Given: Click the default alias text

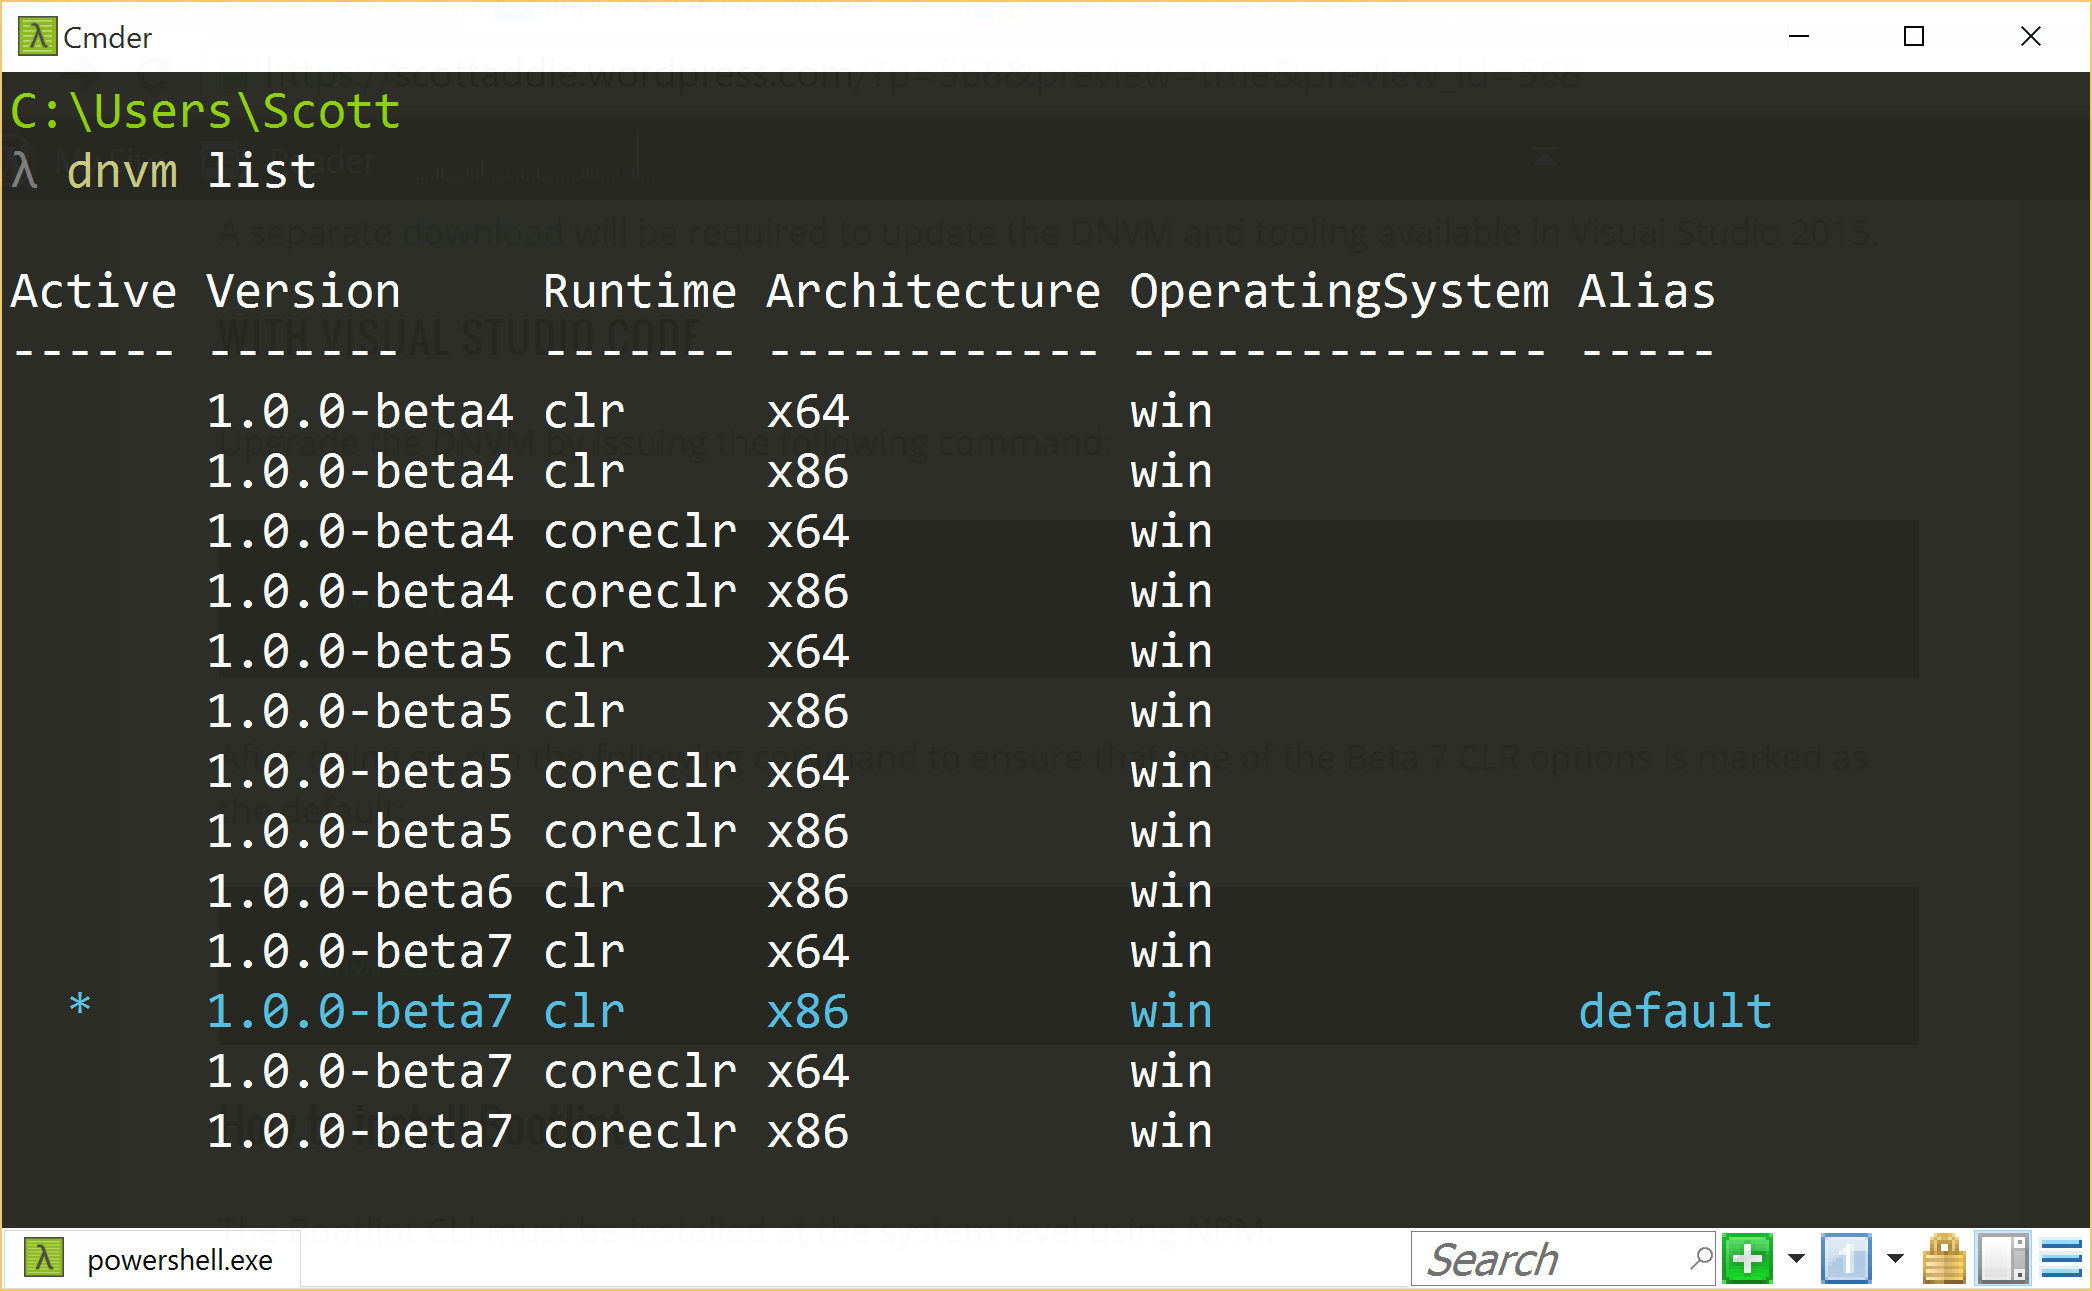Looking at the screenshot, I should [1674, 1011].
